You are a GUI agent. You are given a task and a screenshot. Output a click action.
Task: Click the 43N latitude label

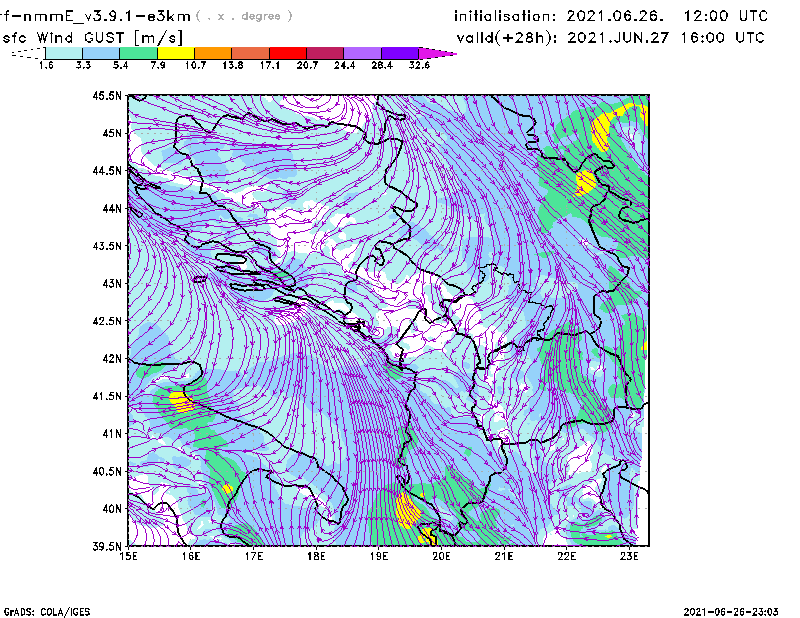point(112,283)
